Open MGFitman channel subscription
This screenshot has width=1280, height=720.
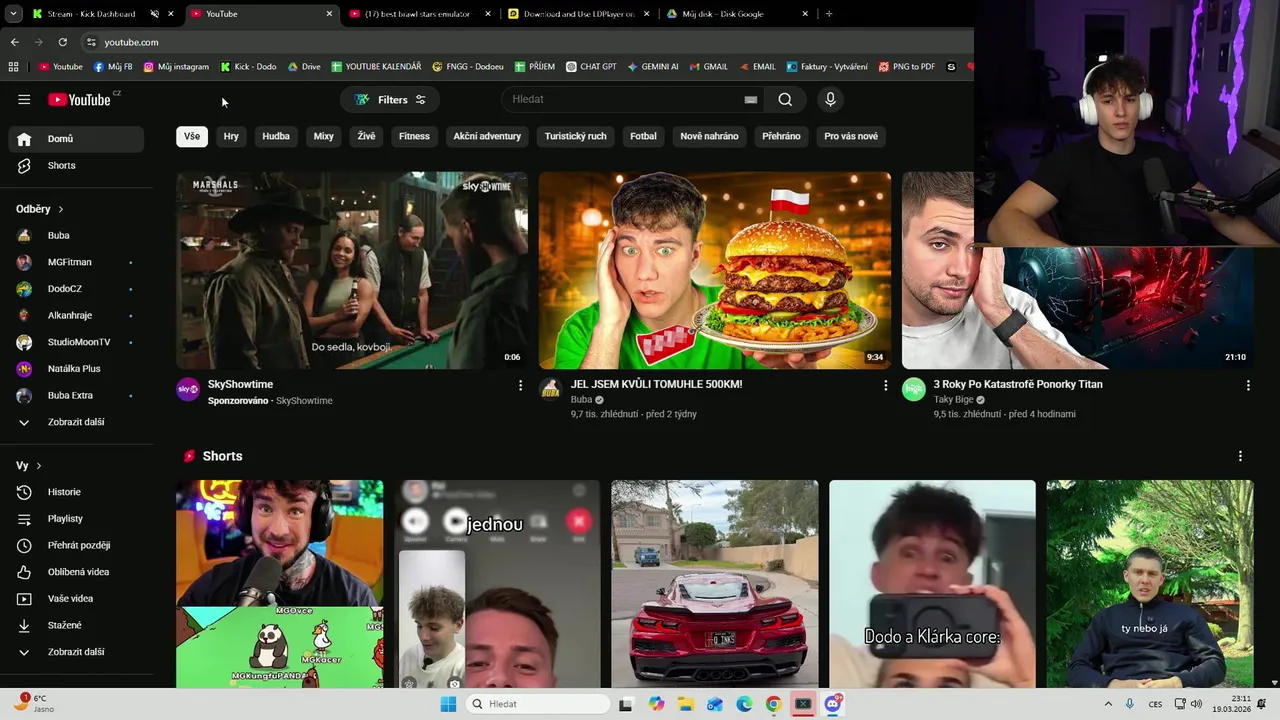pyautogui.click(x=76, y=262)
